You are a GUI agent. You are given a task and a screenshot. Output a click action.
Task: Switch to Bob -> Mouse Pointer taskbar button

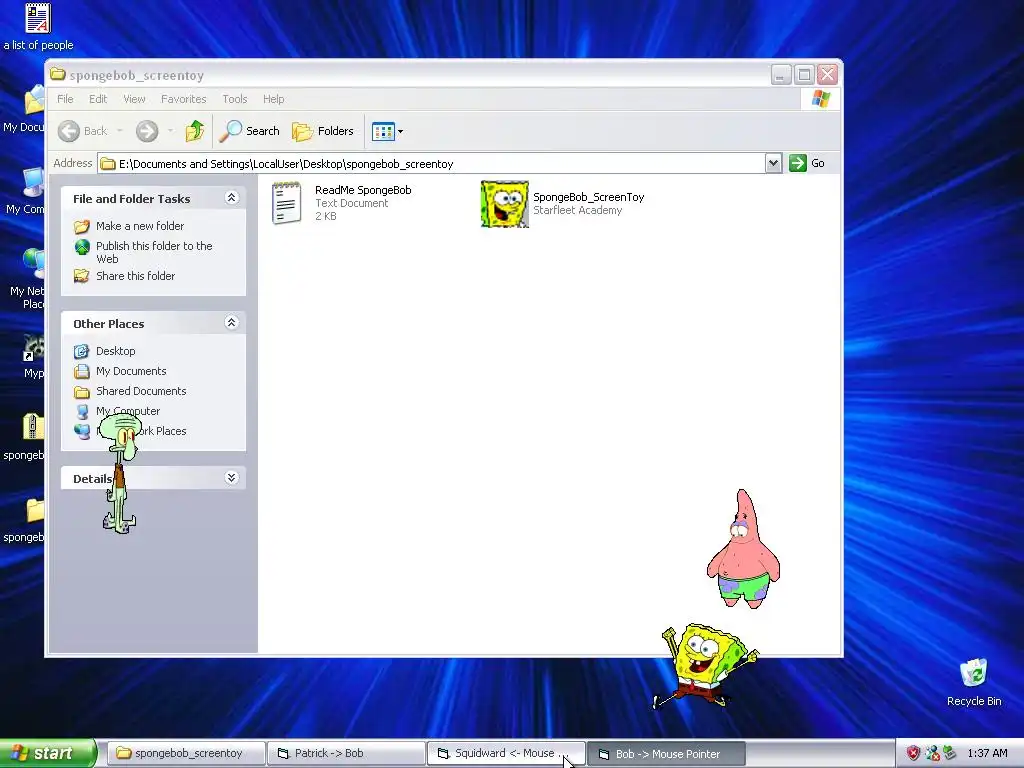[x=666, y=754]
